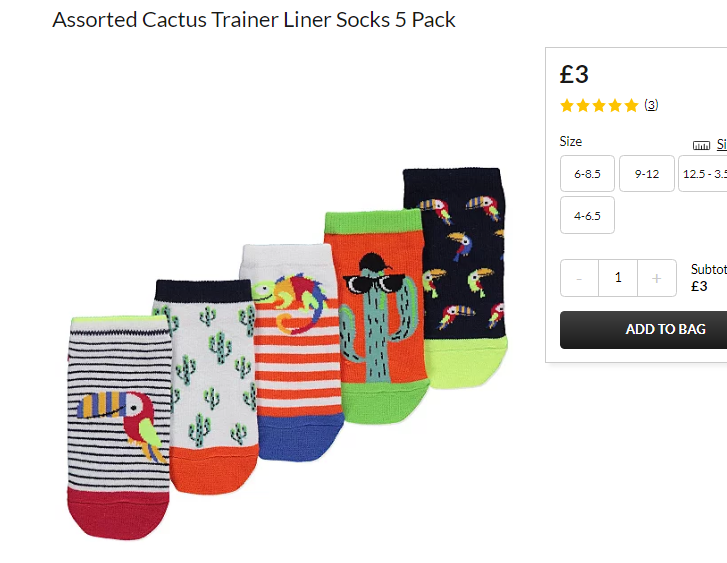727x563 pixels.
Task: Select size 4-6.5
Action: point(587,215)
